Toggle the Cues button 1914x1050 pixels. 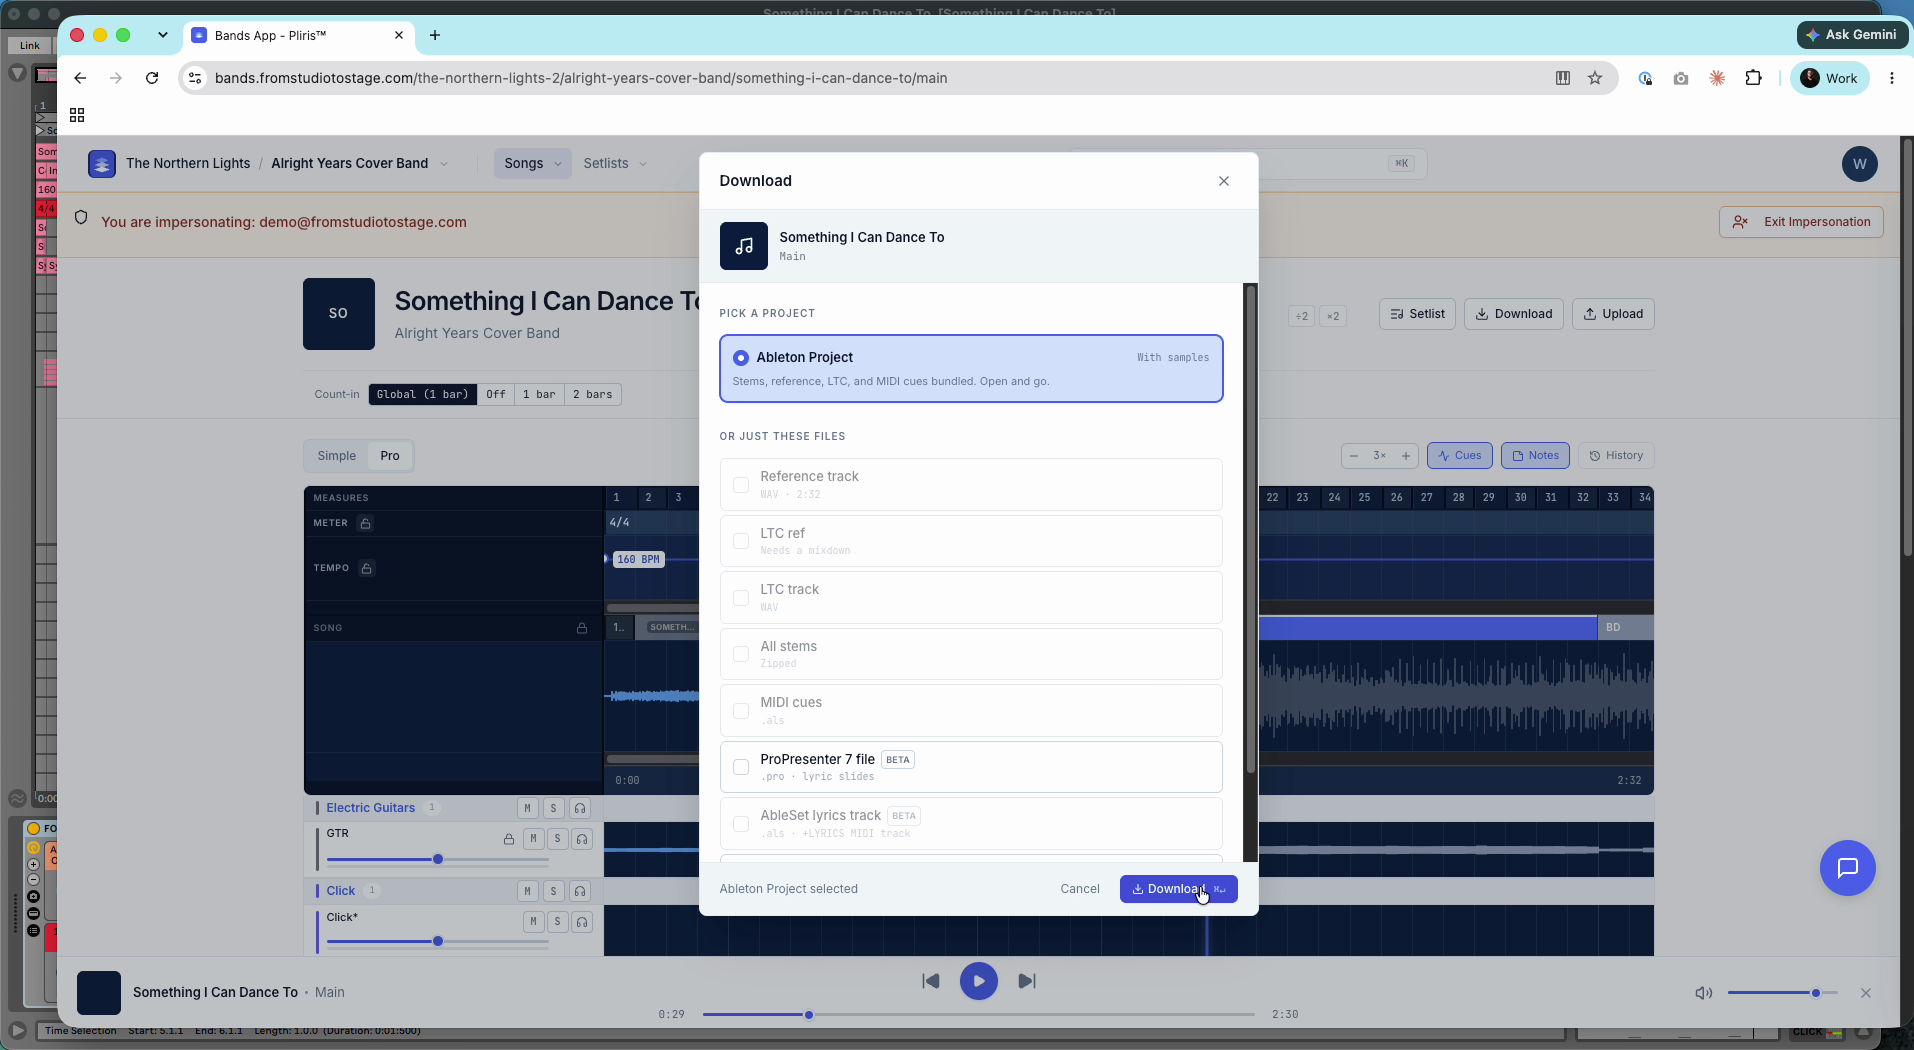pos(1460,456)
